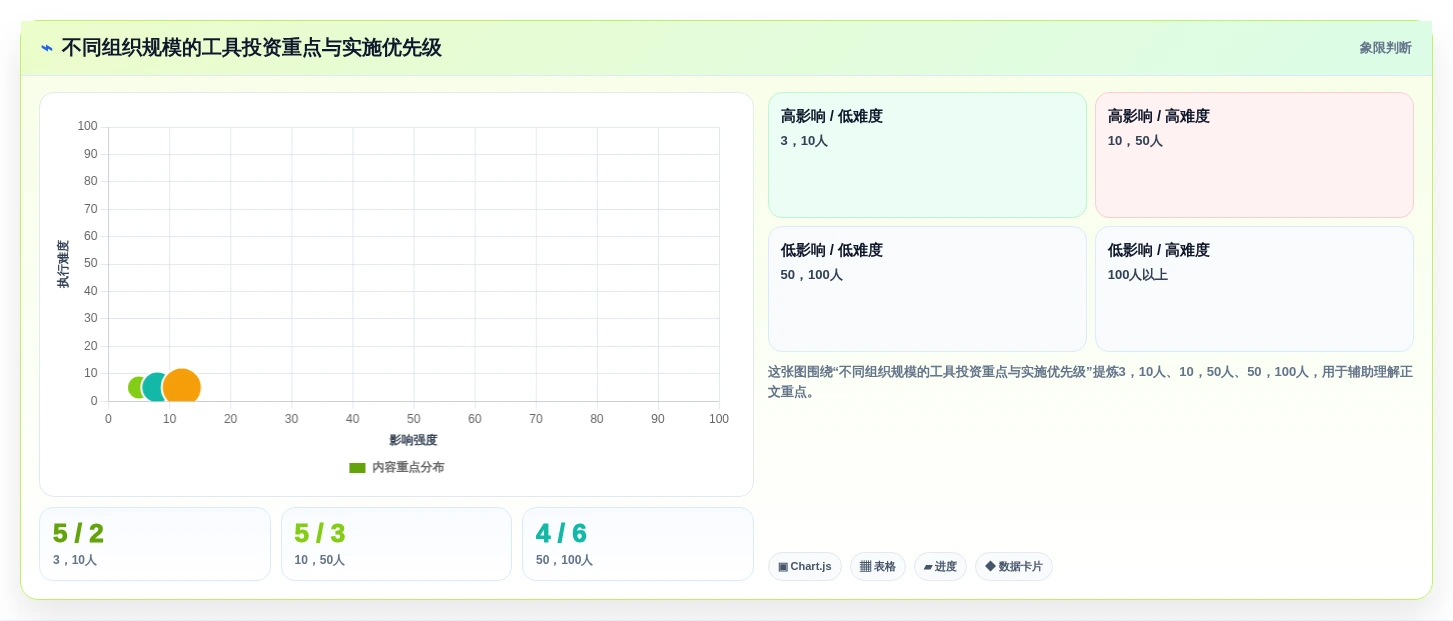This screenshot has width=1453, height=621.
Task: Select the 低影响 / 高难度 quadrant card
Action: pyautogui.click(x=1254, y=289)
